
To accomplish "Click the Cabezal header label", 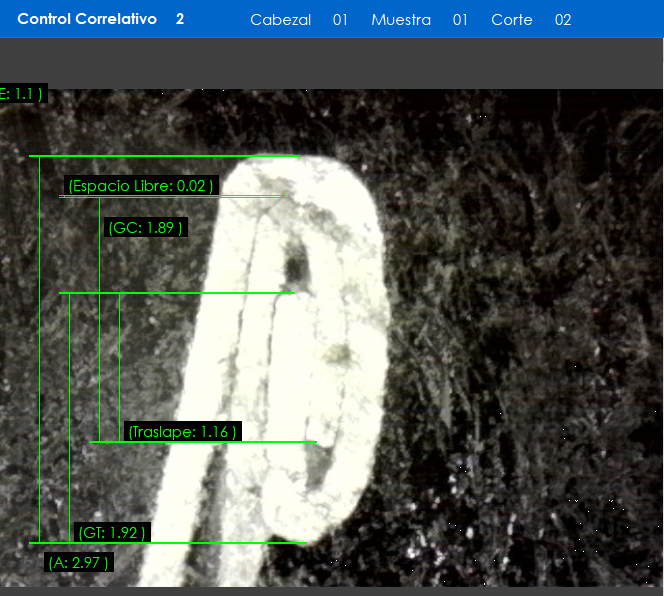I will (x=280, y=20).
